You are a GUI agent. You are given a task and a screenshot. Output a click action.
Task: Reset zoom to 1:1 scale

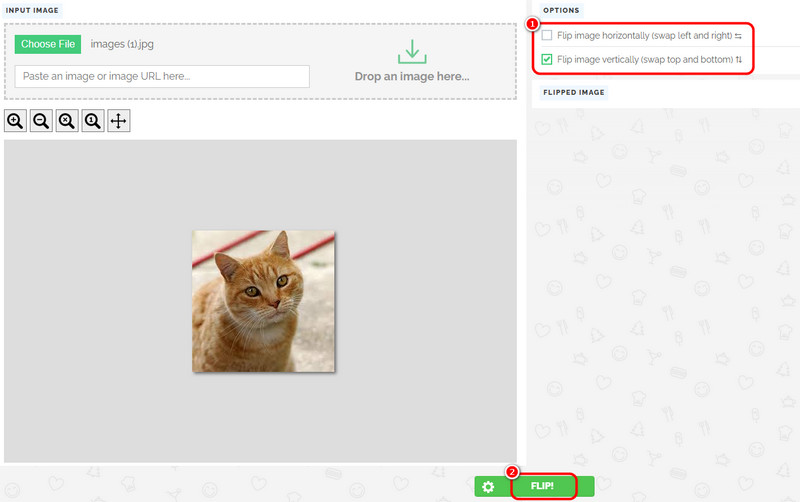(93, 121)
